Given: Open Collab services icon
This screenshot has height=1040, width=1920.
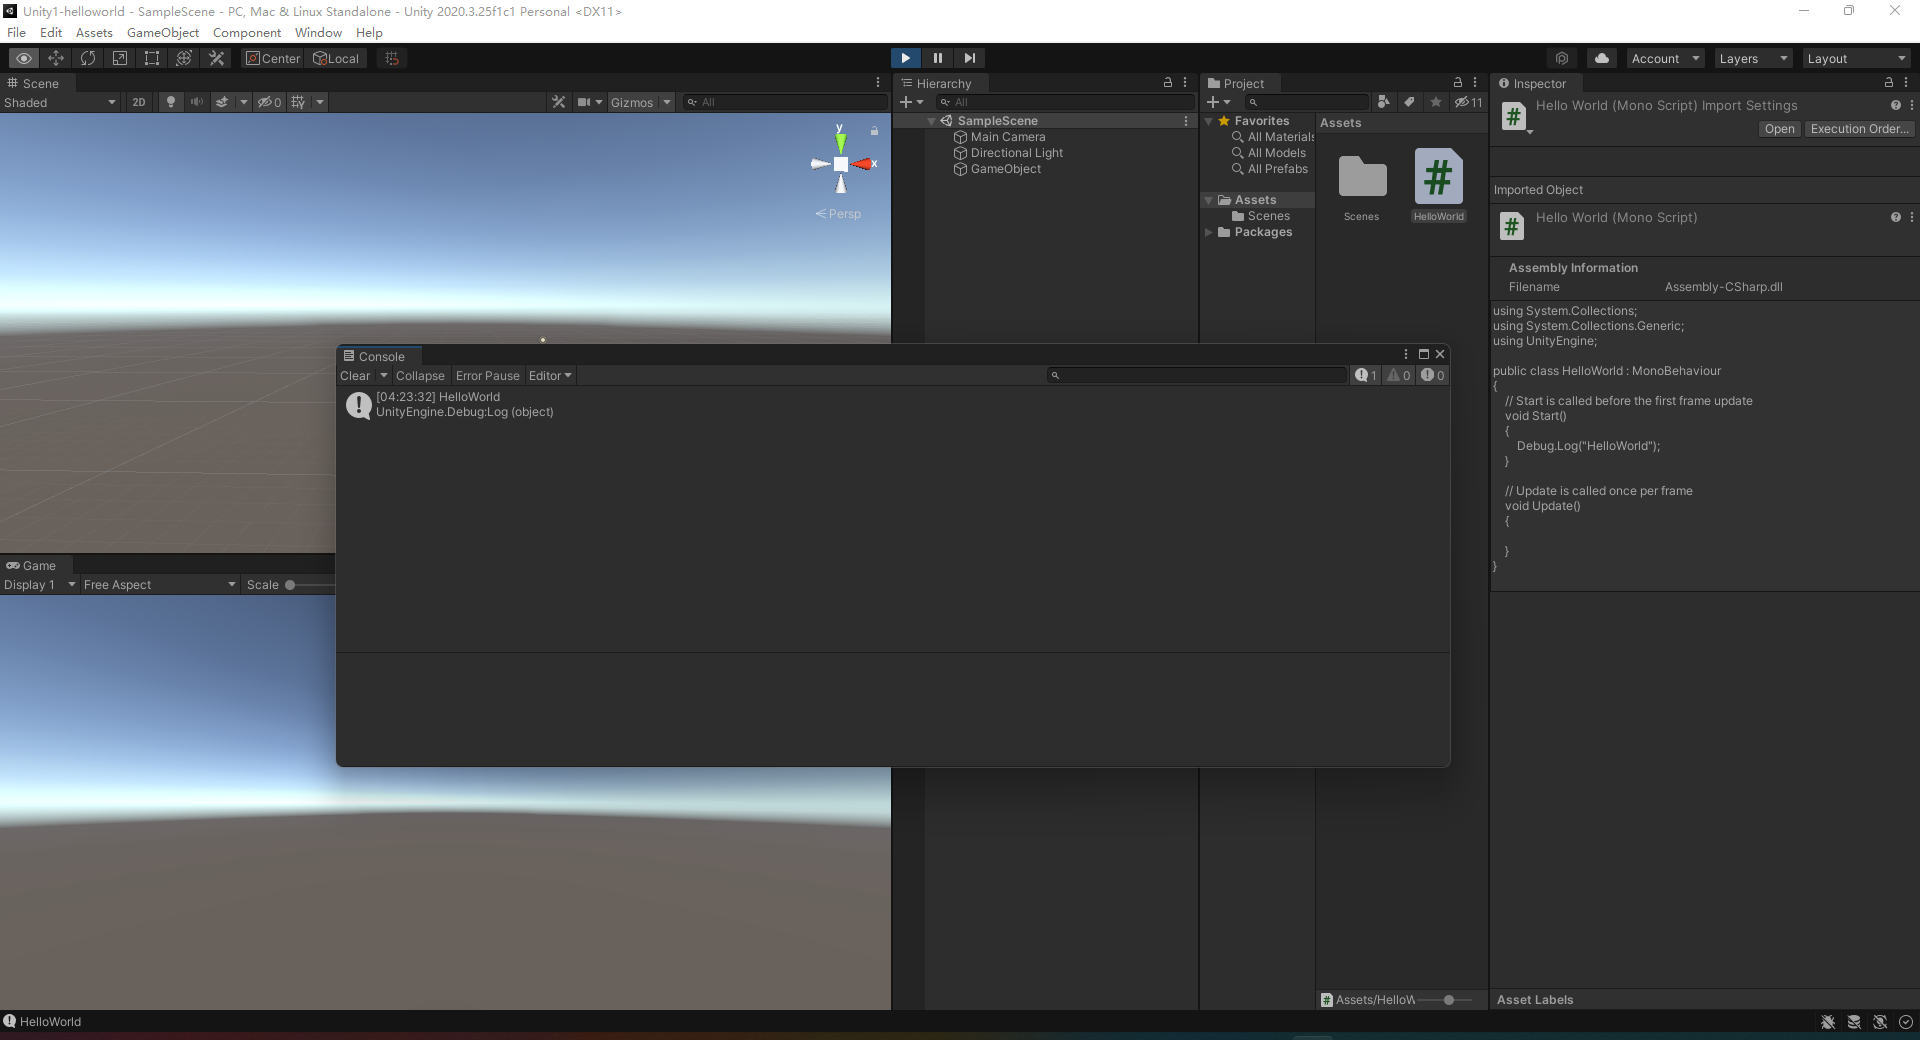Looking at the screenshot, I should point(1562,58).
